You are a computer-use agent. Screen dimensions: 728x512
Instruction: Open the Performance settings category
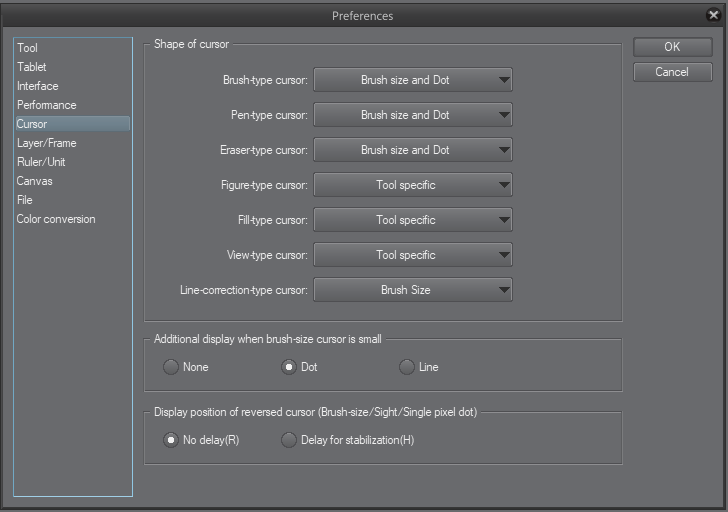(x=46, y=105)
